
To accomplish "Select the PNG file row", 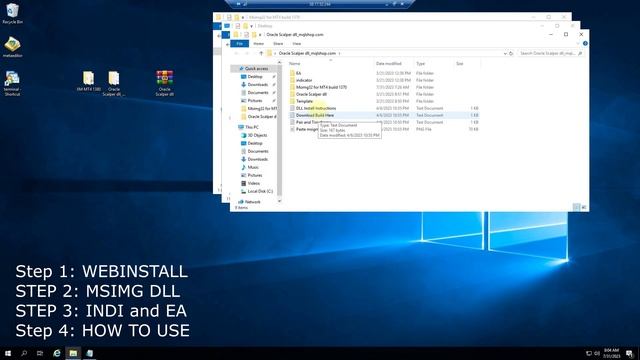I will tap(384, 129).
